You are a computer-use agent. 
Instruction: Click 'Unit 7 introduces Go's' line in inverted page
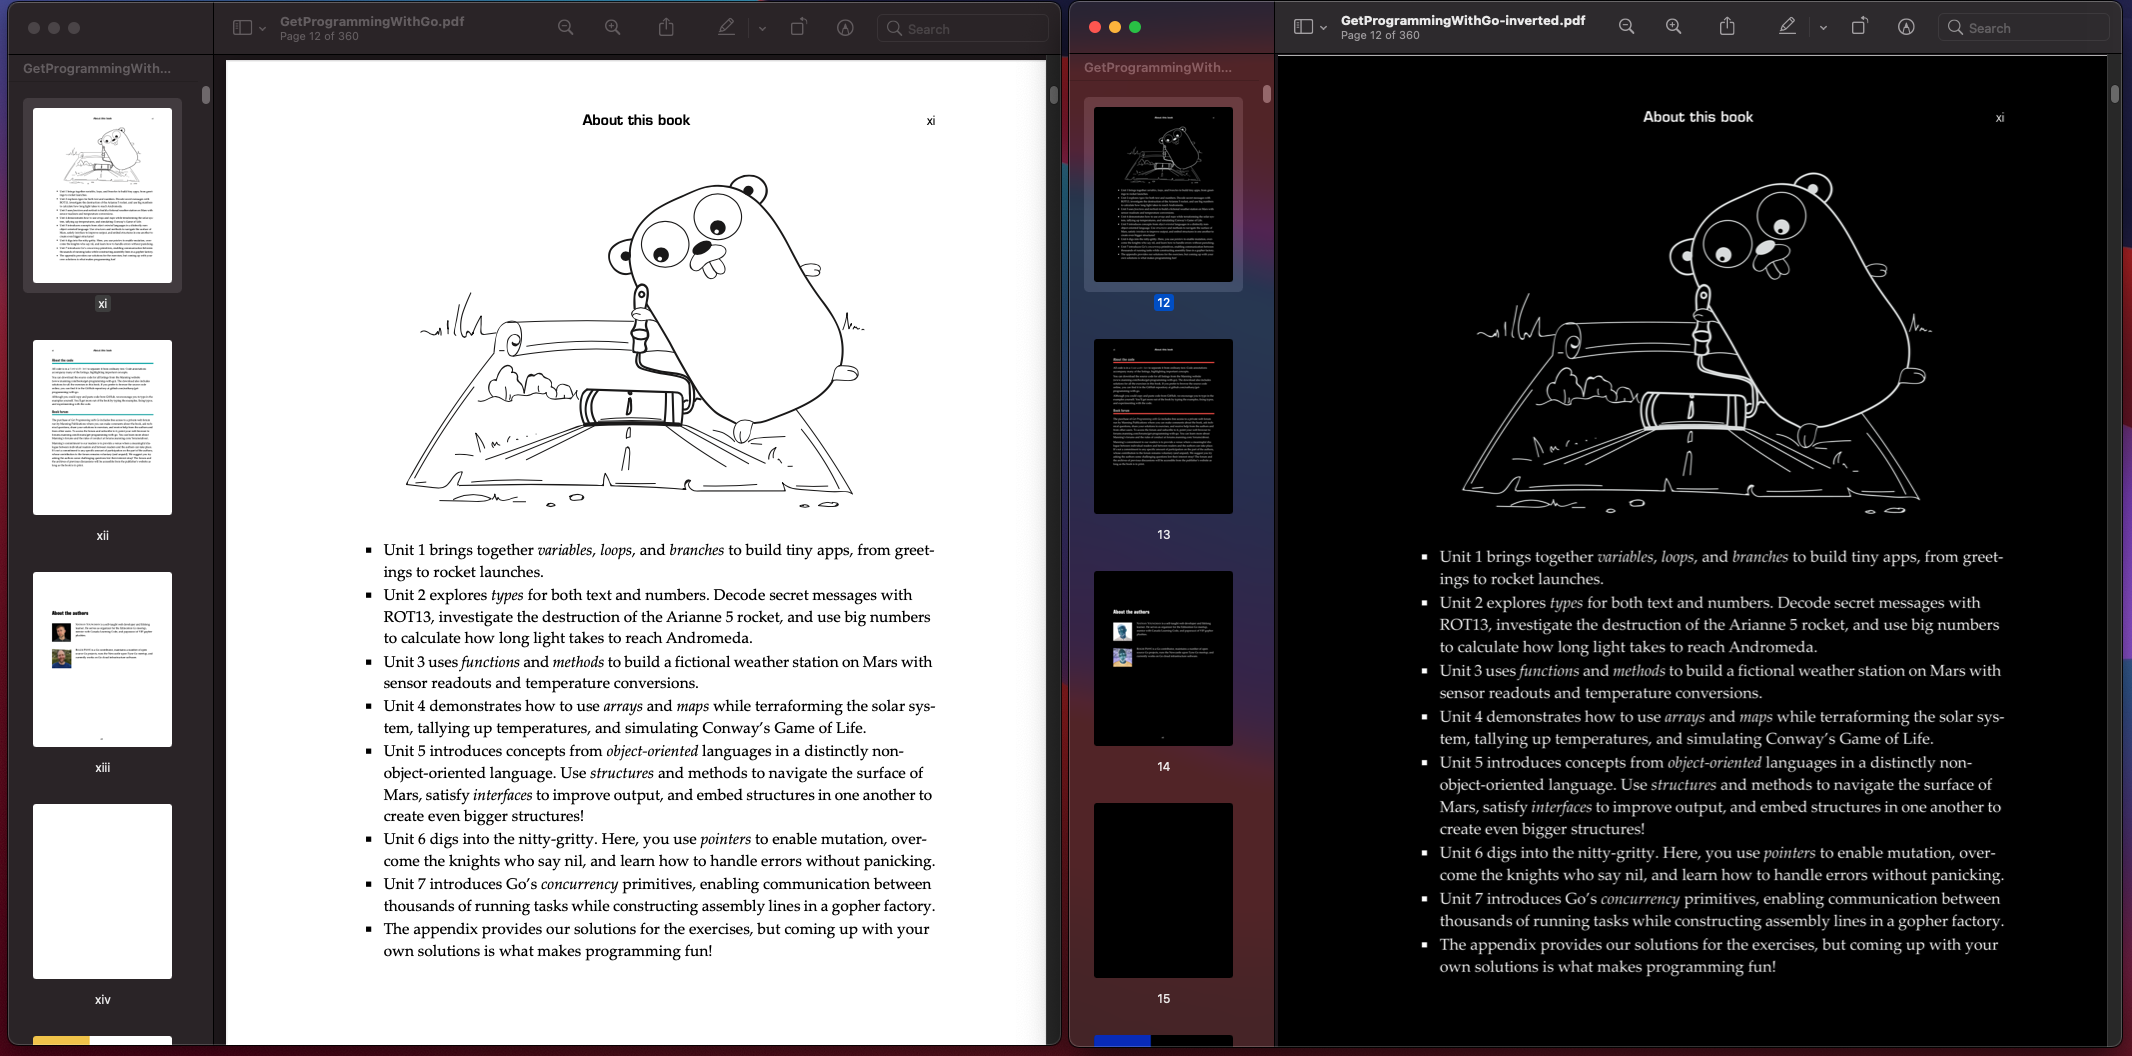[1720, 899]
